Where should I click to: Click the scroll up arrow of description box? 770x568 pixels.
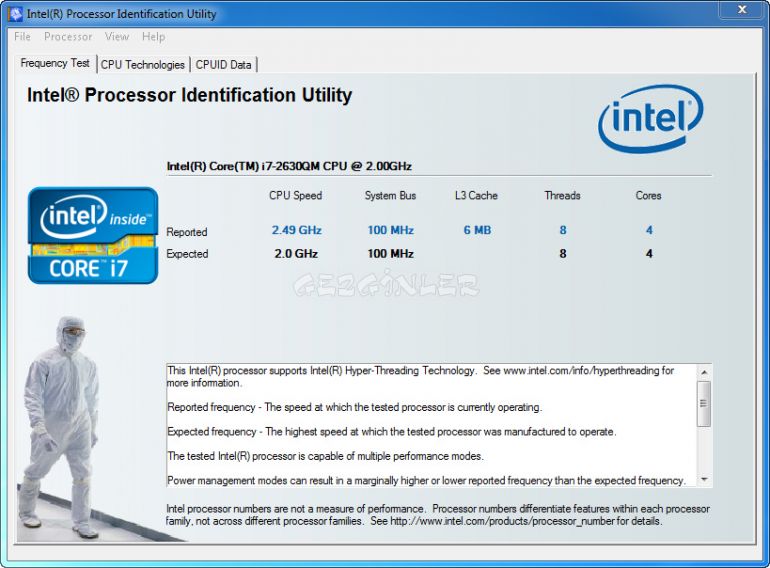(x=704, y=373)
